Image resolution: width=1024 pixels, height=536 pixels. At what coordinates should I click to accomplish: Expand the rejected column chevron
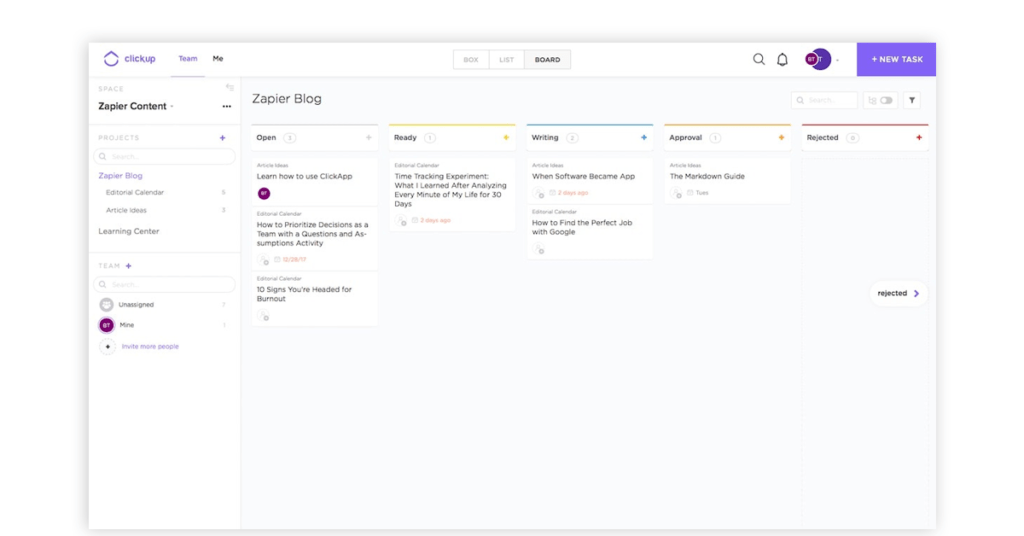(916, 293)
